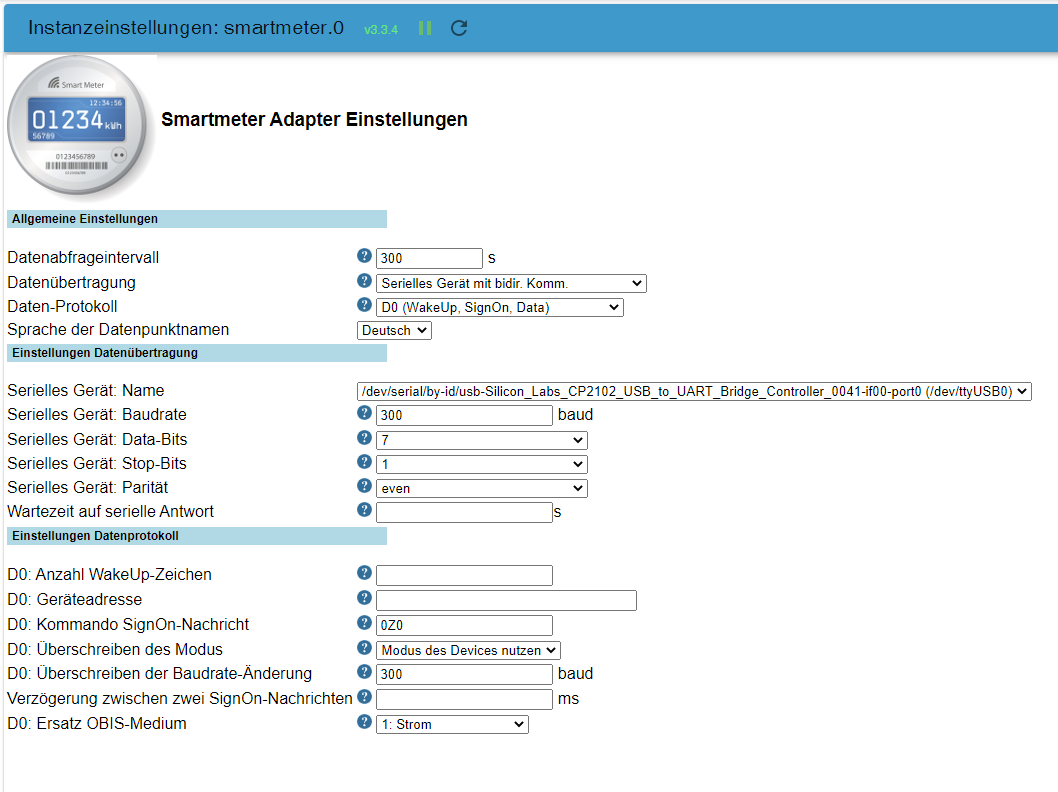Image resolution: width=1058 pixels, height=792 pixels.
Task: Open help for Verzögerung zwischen SignOn-Nachrichten
Action: [x=364, y=697]
